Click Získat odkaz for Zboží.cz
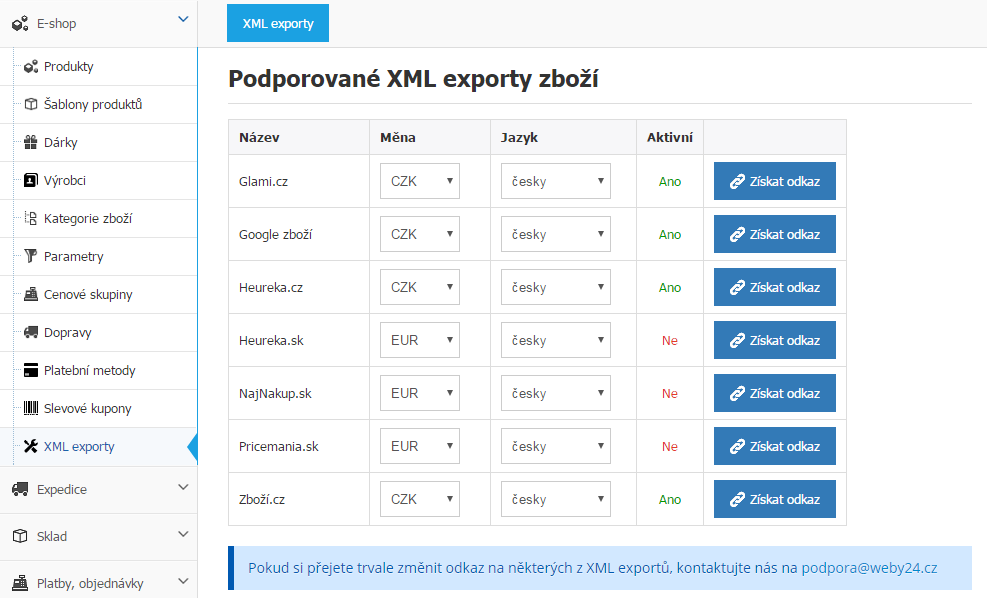Screen dimensions: 987x598 tap(775, 499)
